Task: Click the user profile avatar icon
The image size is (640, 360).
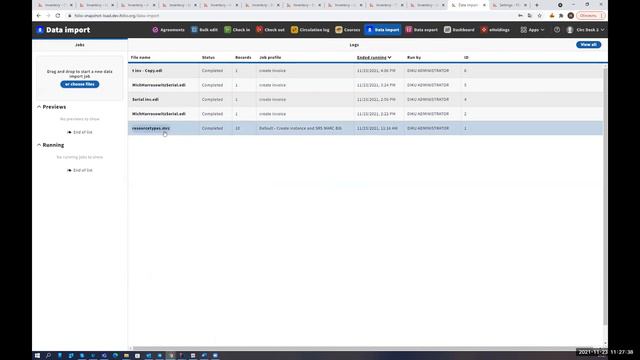Action: pos(570,30)
